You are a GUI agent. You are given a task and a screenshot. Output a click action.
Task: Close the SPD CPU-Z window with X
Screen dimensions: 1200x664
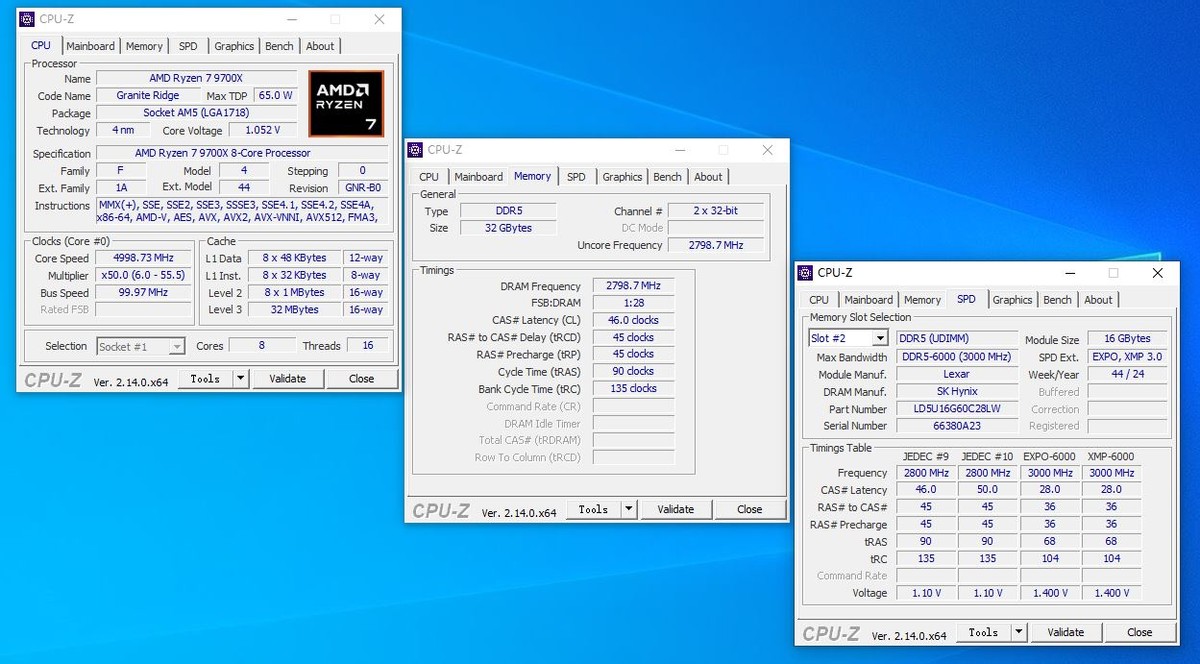pos(1157,273)
